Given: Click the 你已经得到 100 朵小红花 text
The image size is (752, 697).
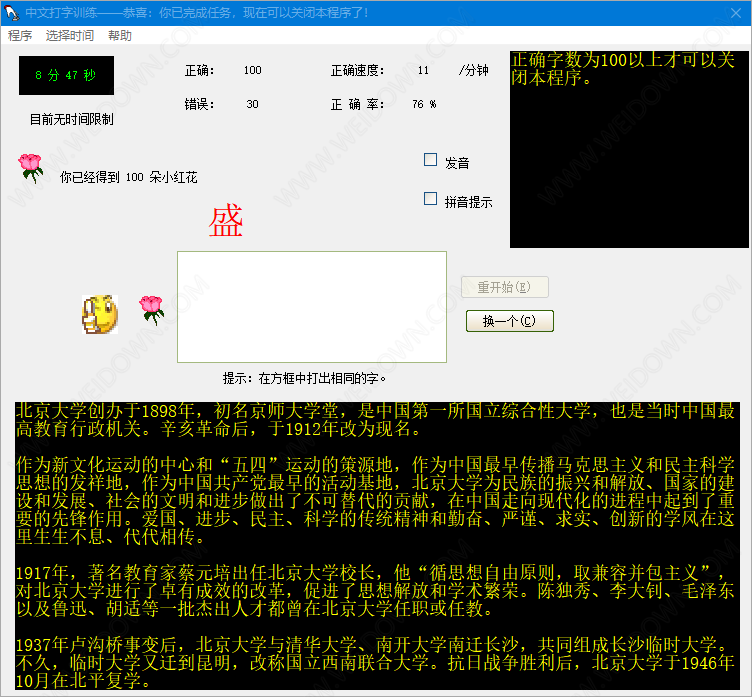Looking at the screenshot, I should [129, 177].
